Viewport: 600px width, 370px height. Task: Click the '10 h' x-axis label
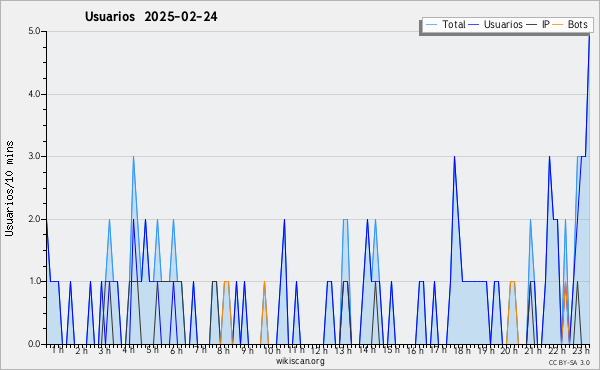point(272,351)
